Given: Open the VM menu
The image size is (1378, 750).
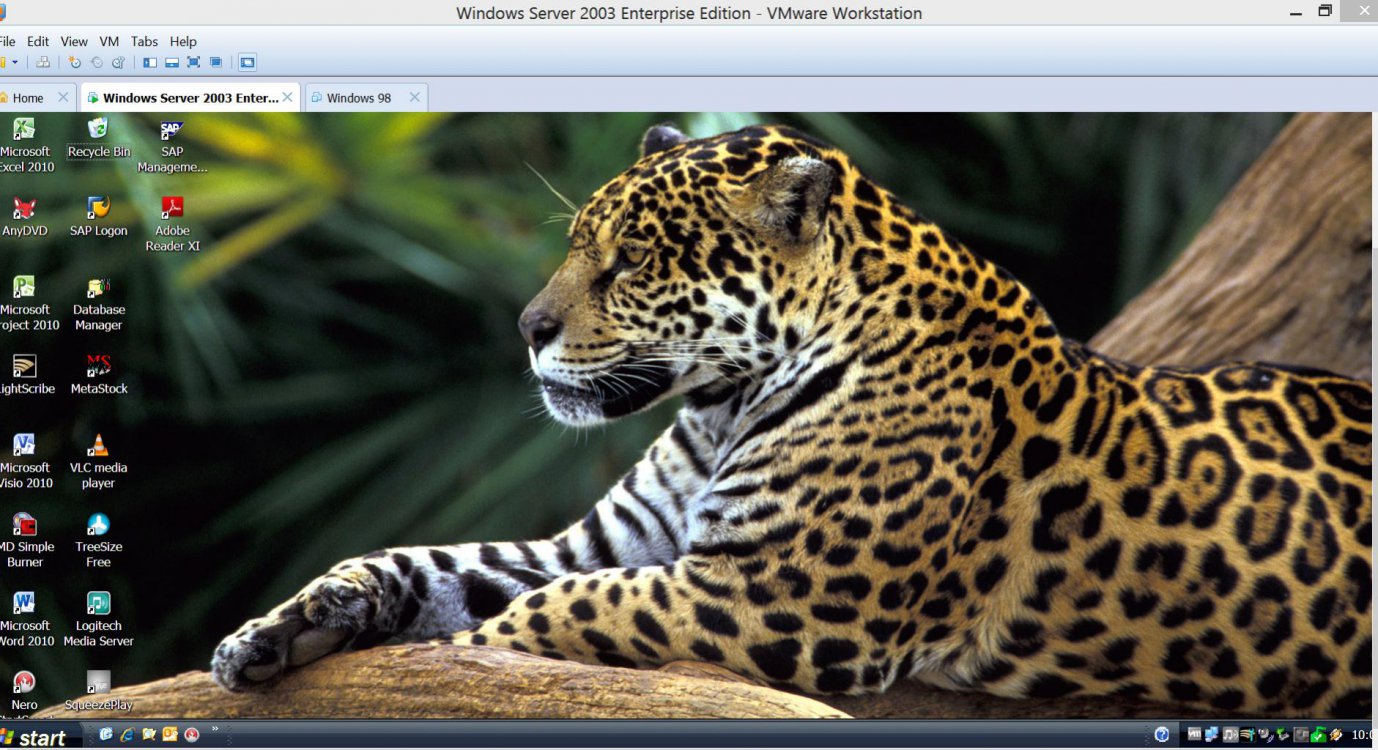Looking at the screenshot, I should (109, 41).
